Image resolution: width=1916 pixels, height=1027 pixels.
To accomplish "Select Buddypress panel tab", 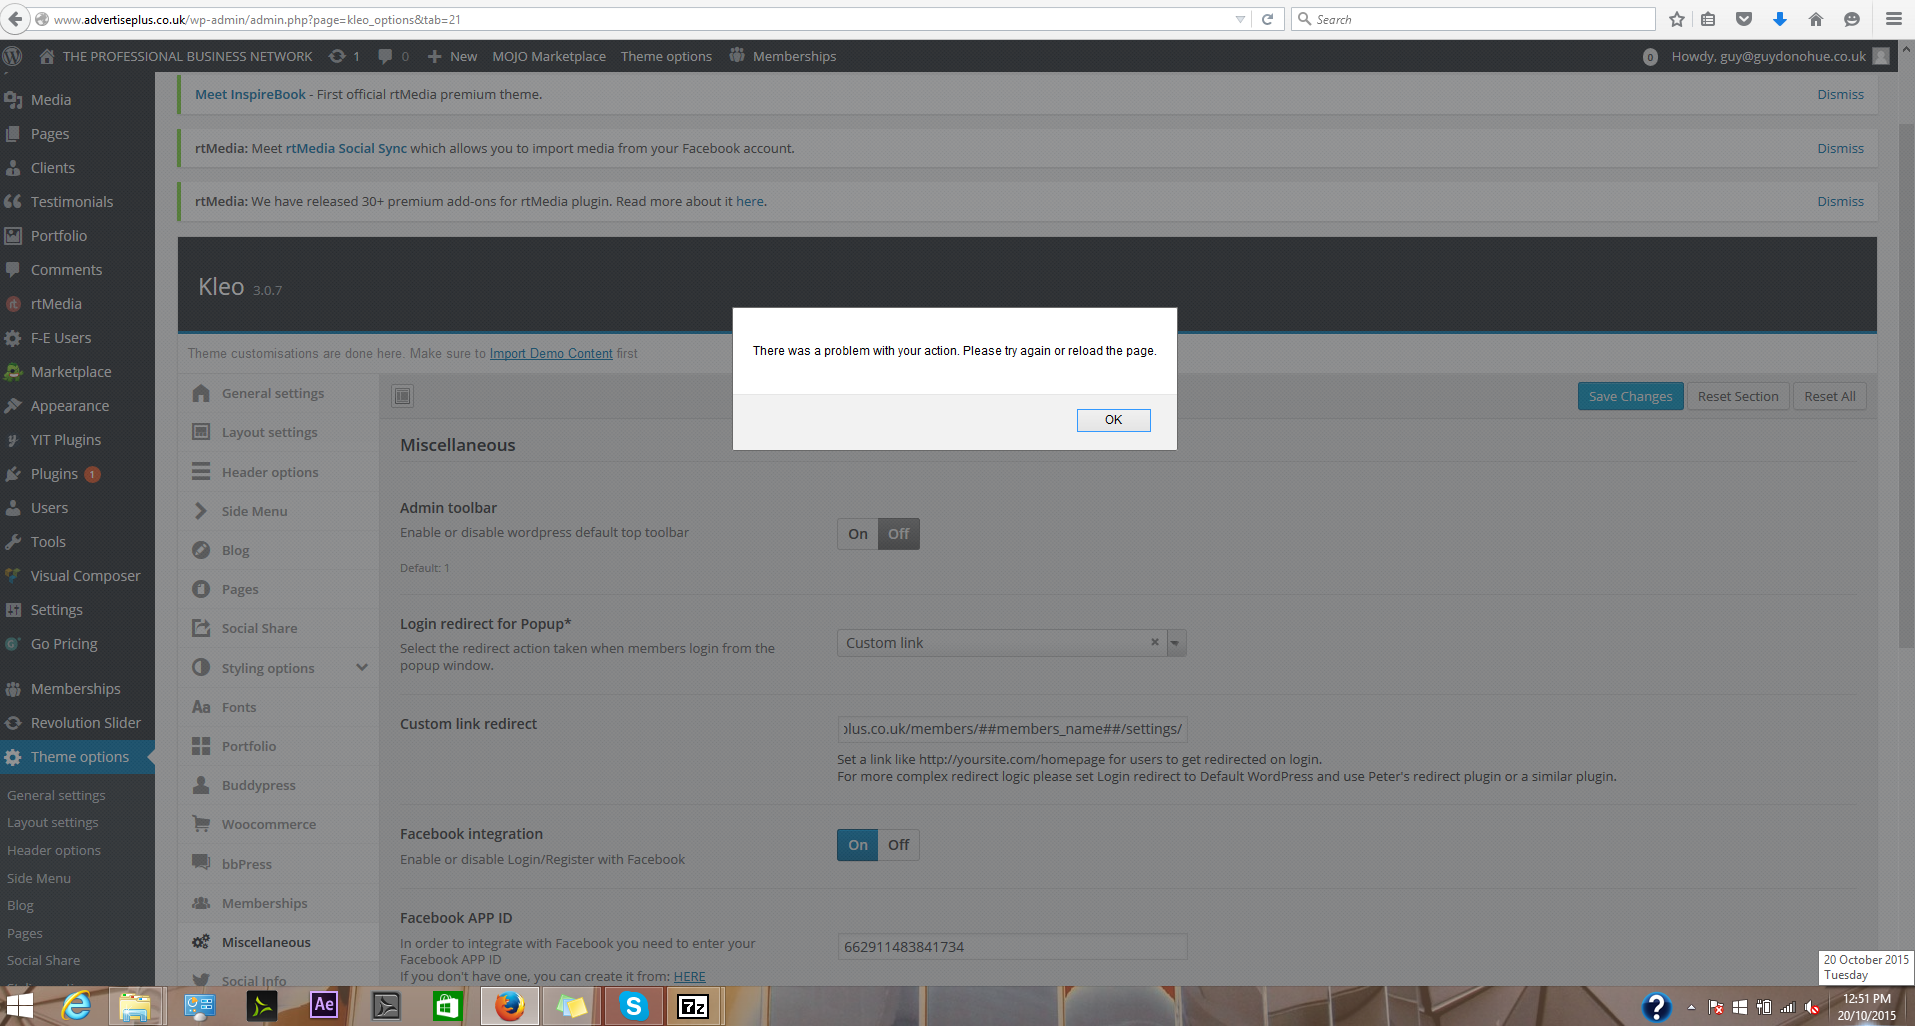I will (x=278, y=785).
